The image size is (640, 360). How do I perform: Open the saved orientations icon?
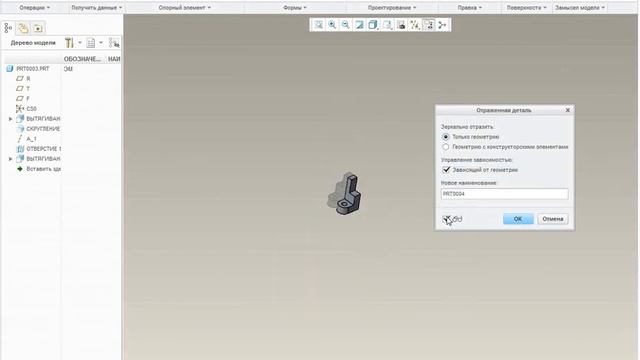point(387,25)
